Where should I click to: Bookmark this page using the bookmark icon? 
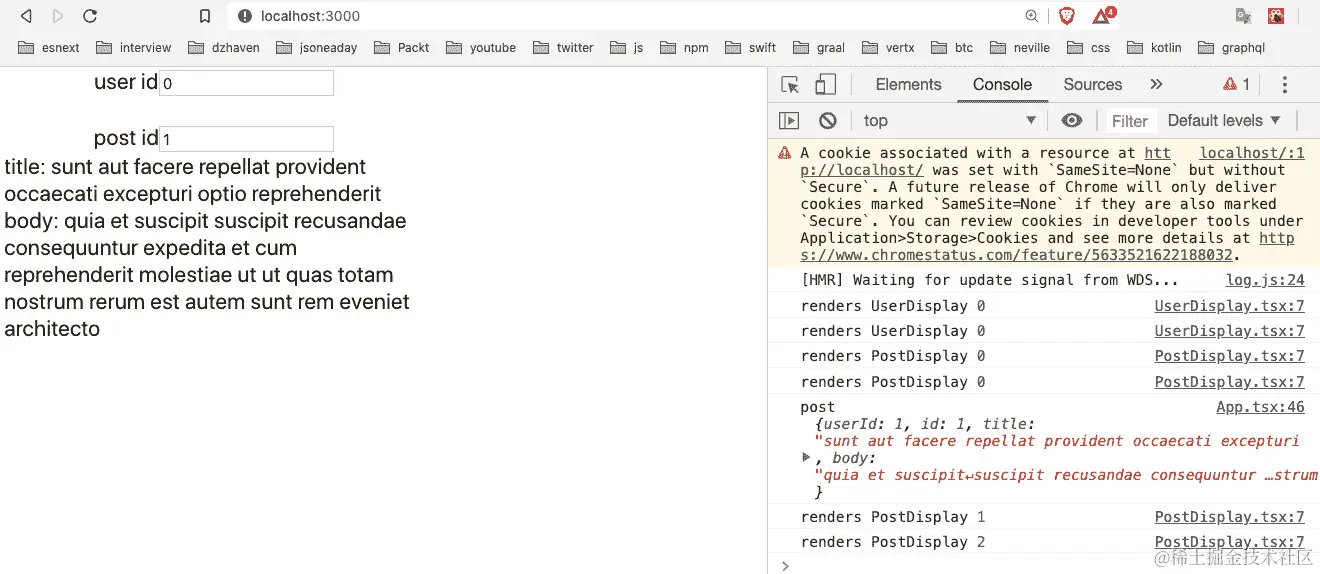[205, 16]
